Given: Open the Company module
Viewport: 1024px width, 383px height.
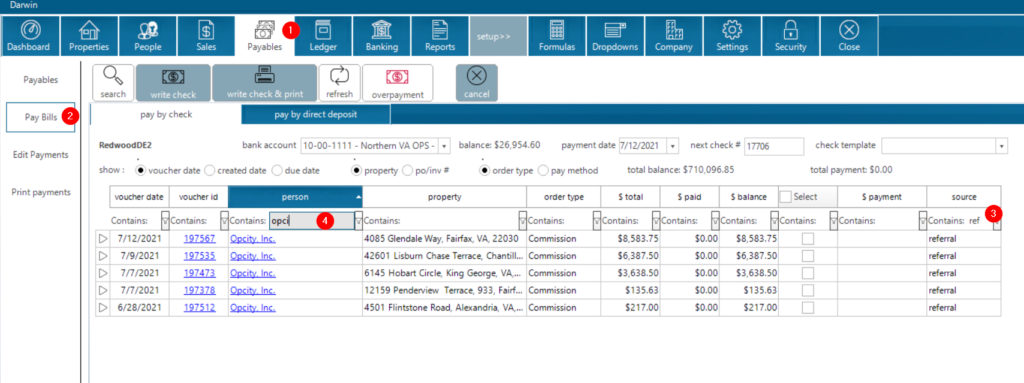Looking at the screenshot, I should [x=674, y=36].
